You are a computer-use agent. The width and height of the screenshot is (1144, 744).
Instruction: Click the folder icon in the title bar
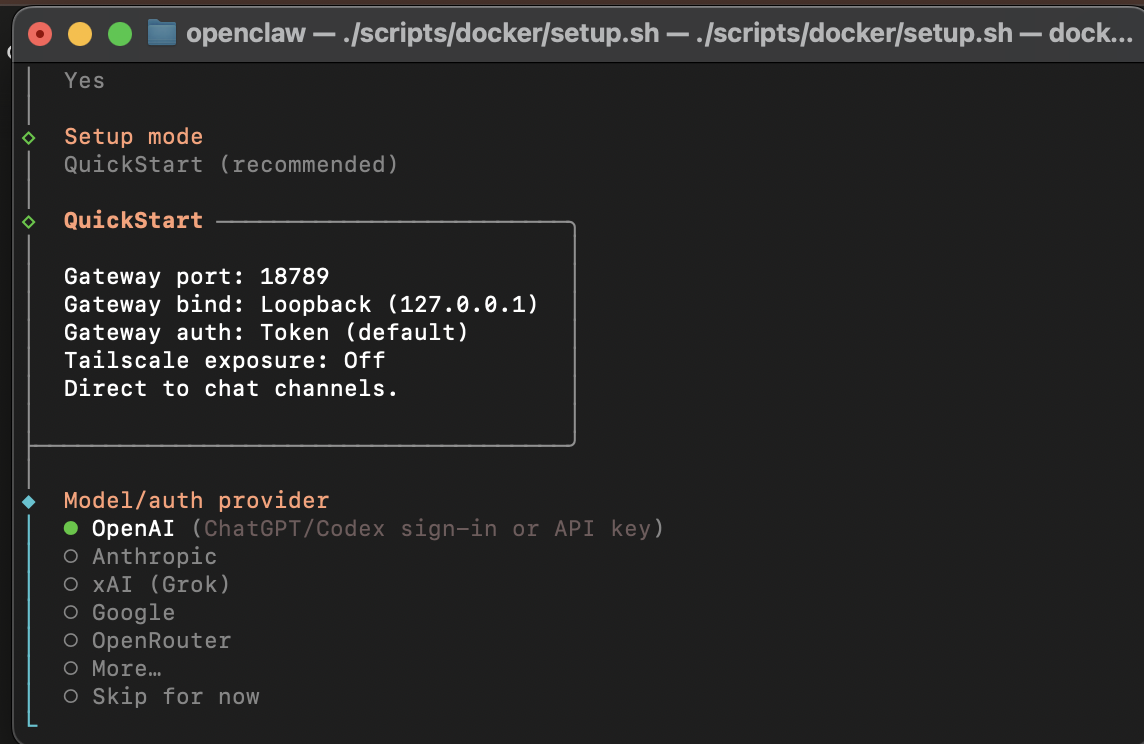click(162, 33)
